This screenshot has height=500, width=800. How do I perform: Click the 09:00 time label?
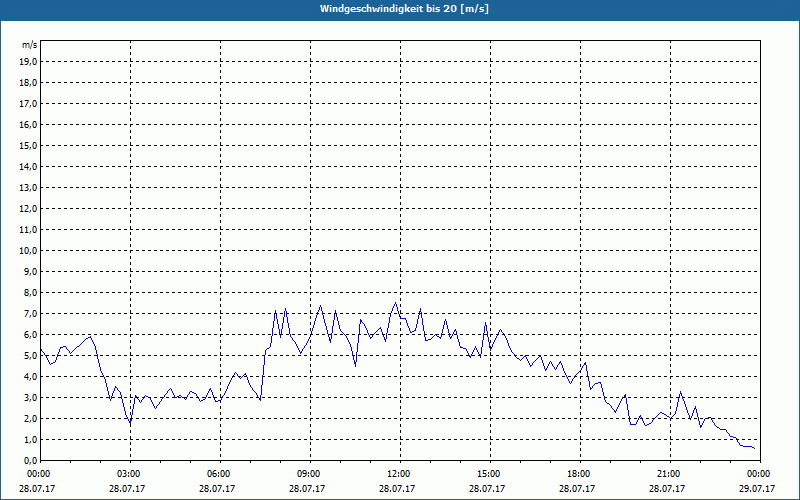(311, 474)
